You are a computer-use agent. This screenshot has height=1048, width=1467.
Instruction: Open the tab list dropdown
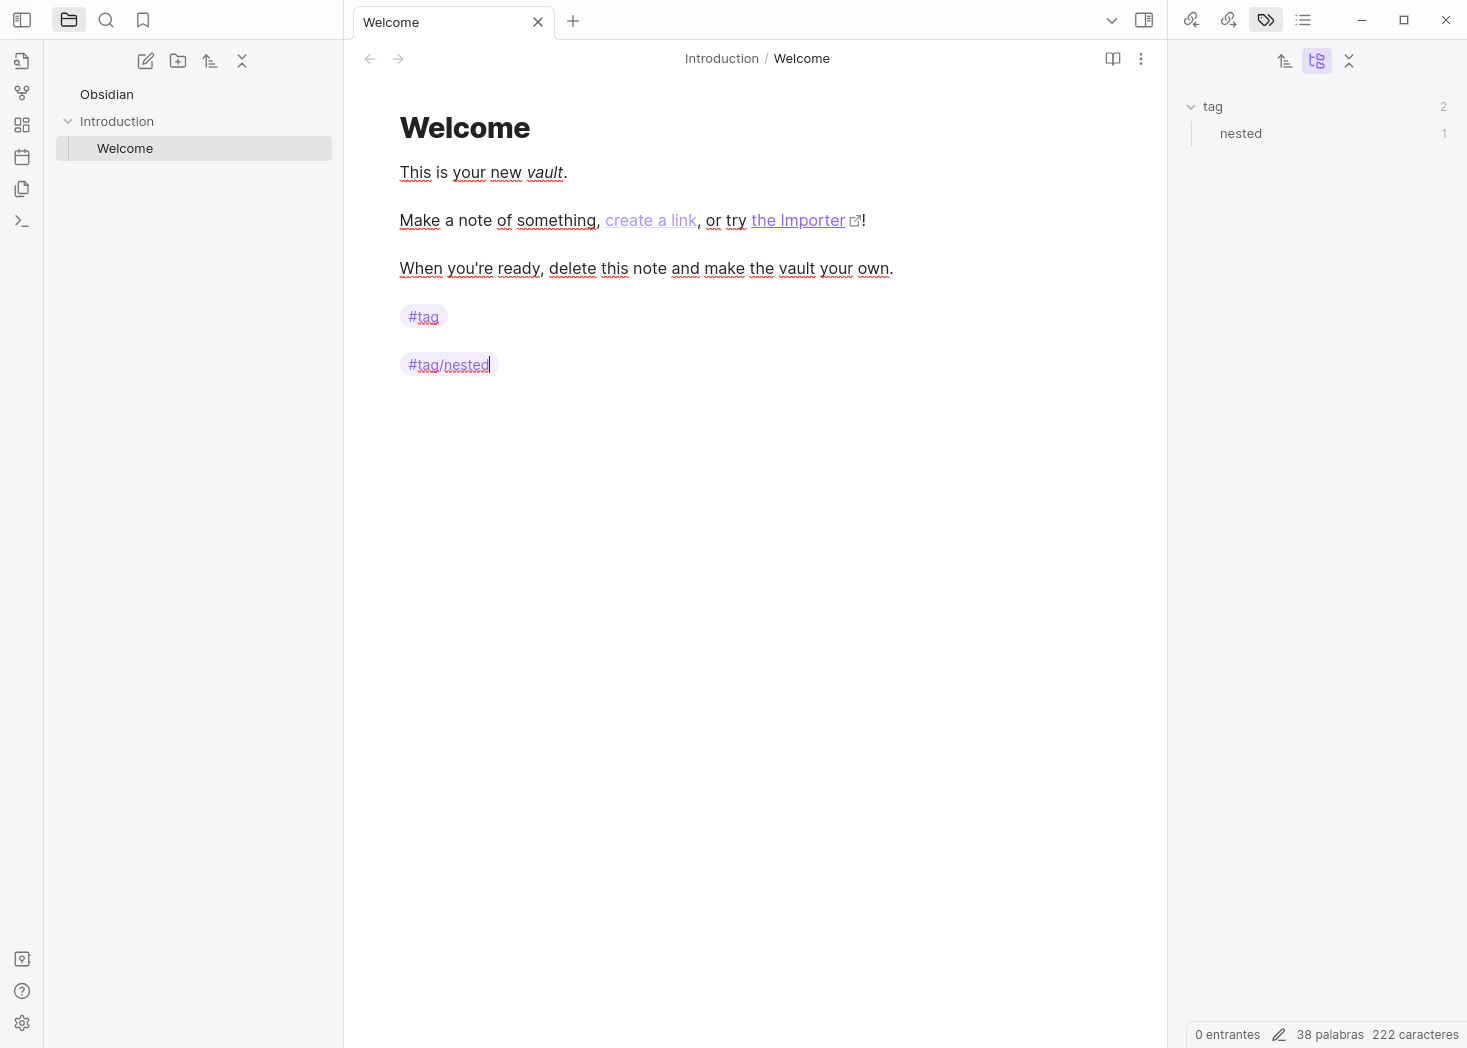click(1112, 21)
